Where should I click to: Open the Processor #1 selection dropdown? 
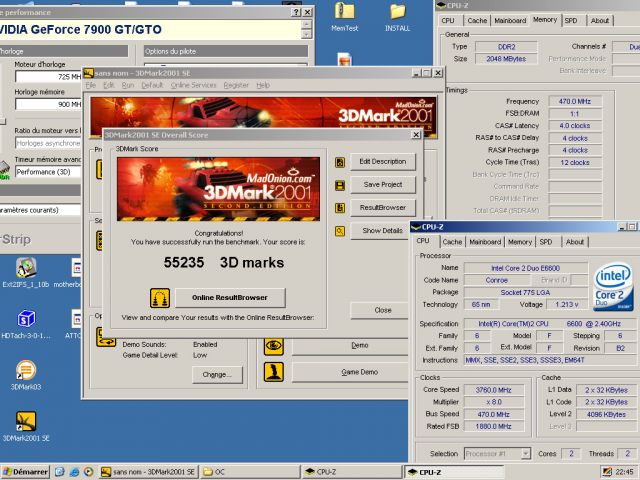click(x=526, y=453)
